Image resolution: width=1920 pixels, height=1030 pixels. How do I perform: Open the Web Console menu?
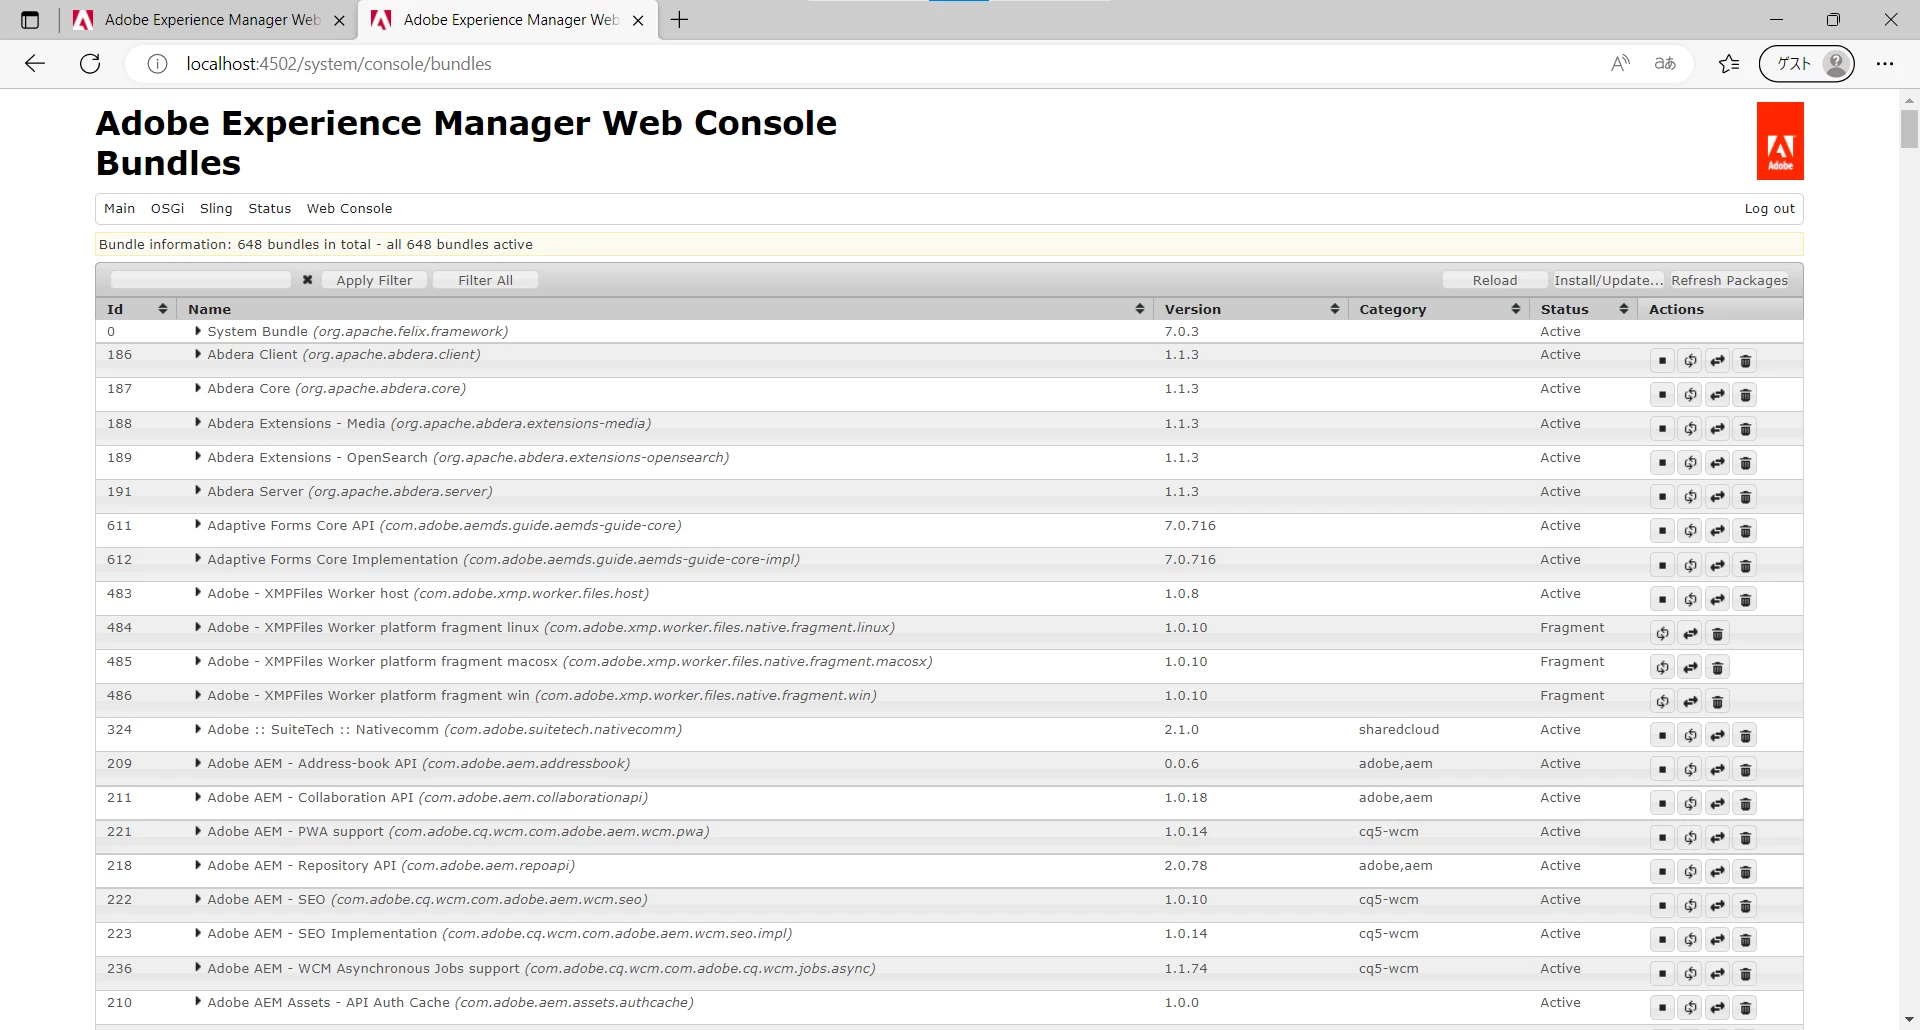[x=349, y=209]
